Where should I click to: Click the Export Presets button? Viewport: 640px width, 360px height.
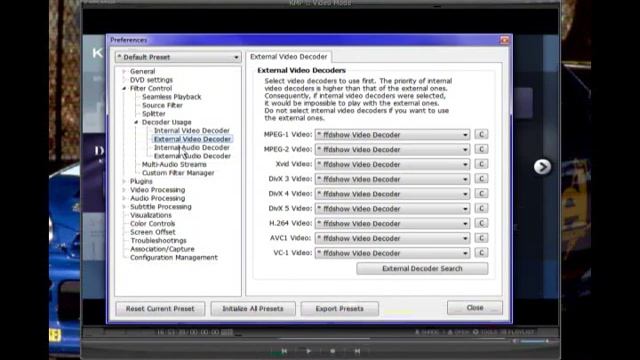pyautogui.click(x=339, y=309)
